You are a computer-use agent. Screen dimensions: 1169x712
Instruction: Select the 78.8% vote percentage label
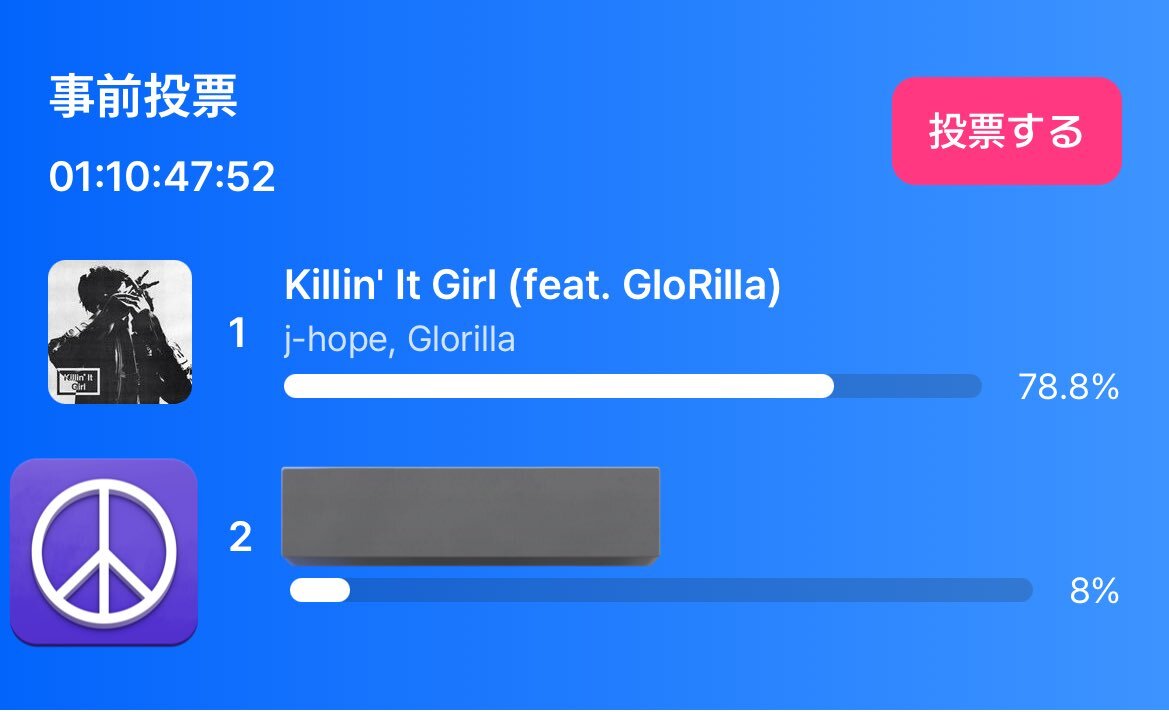click(1068, 387)
